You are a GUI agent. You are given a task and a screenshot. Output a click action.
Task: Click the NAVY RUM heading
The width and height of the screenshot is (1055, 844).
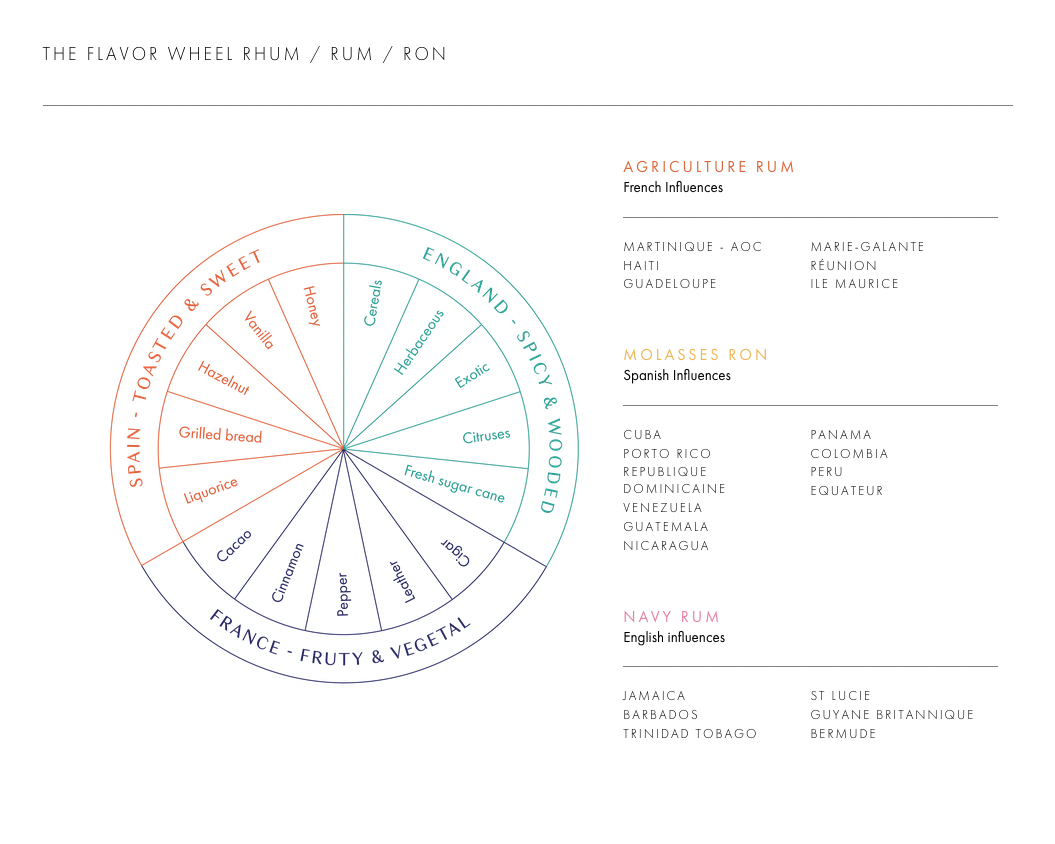[671, 617]
